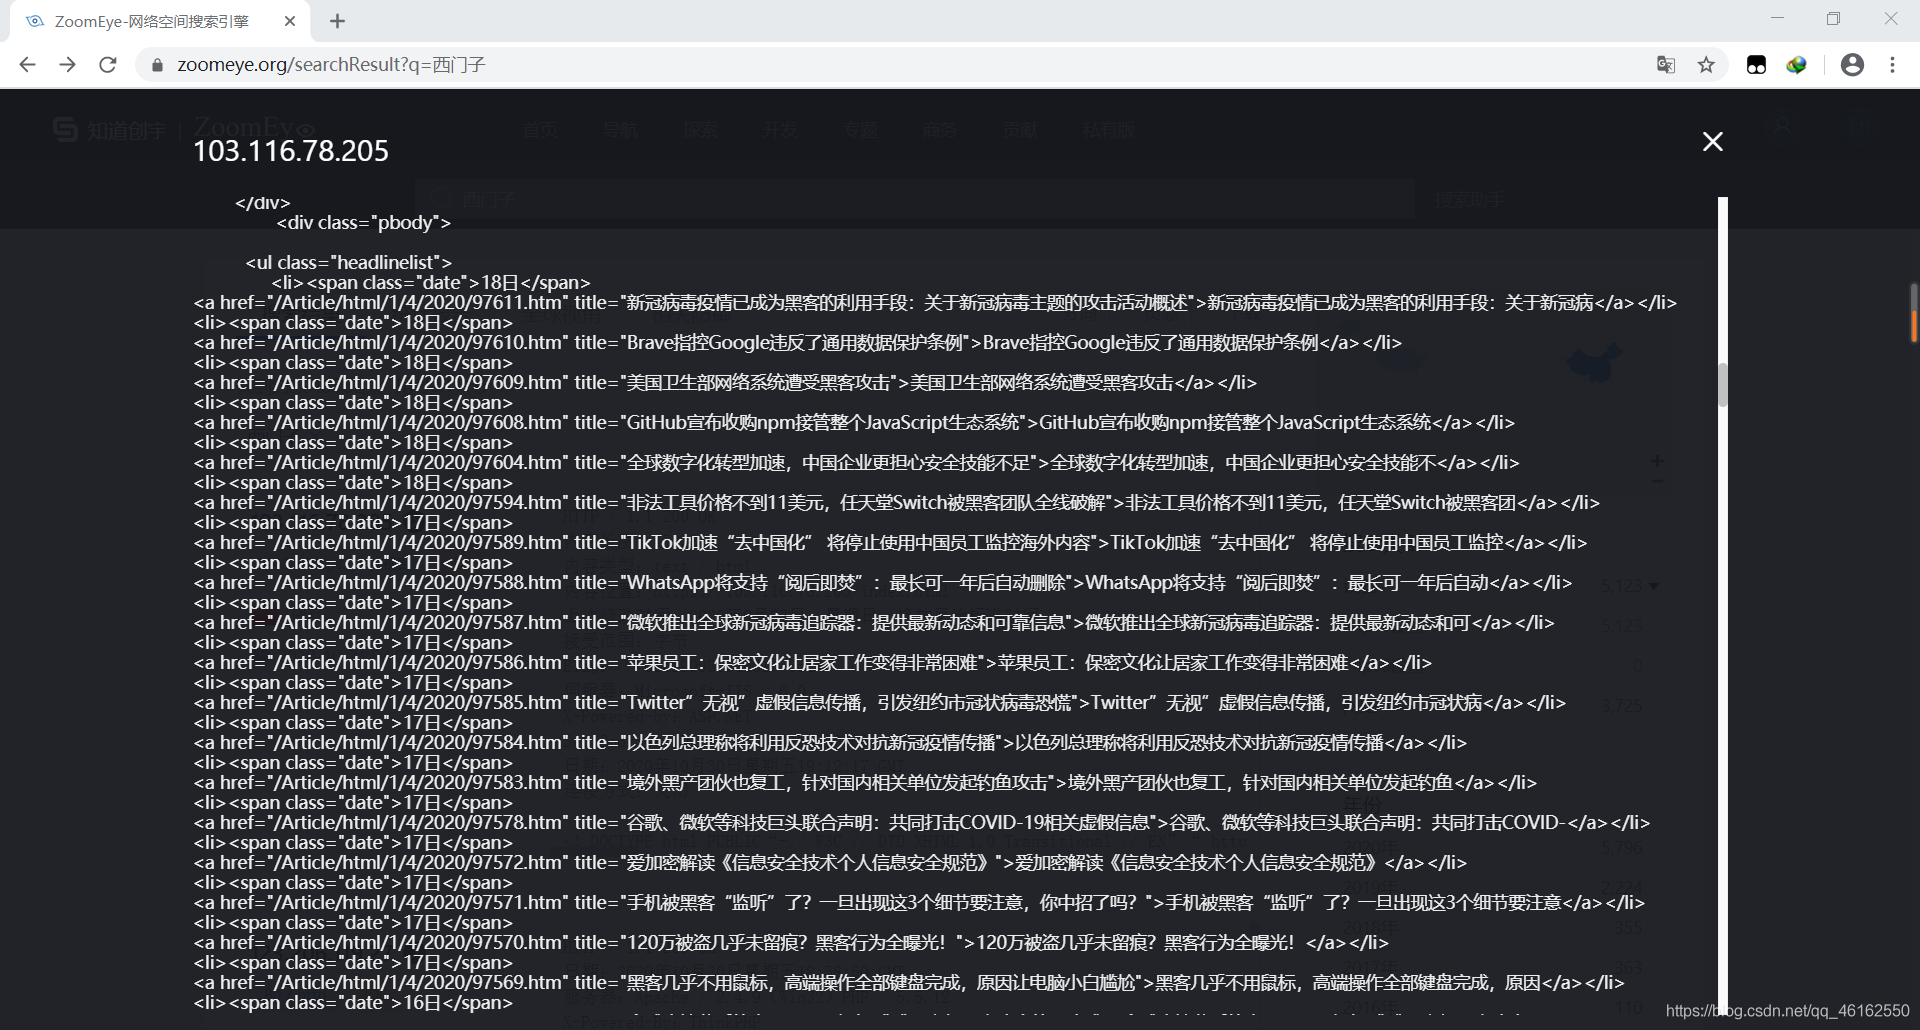Bookmark this page with the star icon

[1706, 65]
